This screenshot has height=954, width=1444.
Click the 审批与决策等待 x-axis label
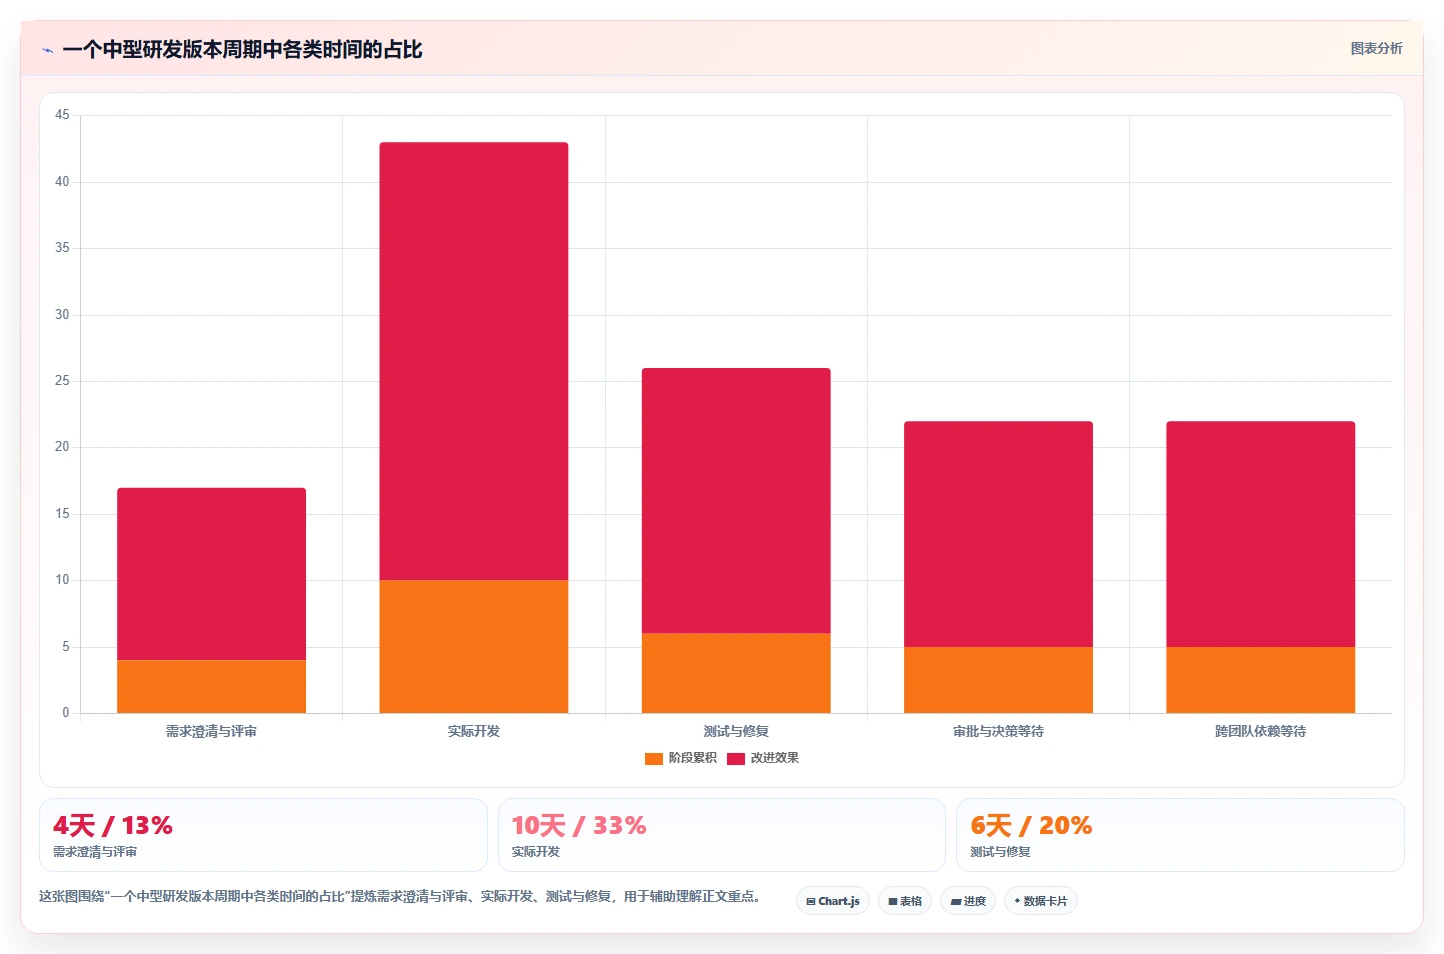click(998, 732)
